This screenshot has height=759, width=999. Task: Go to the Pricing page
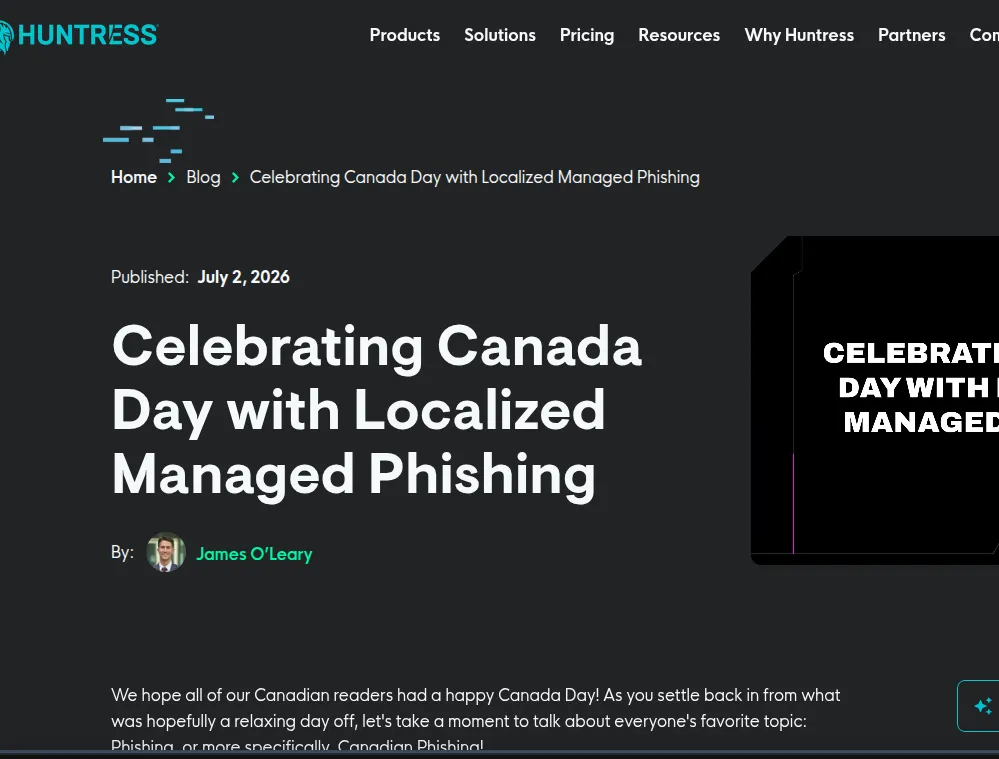[x=587, y=35]
